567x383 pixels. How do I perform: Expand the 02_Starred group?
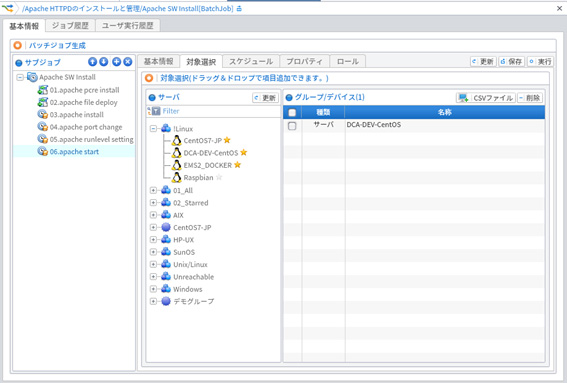pyautogui.click(x=153, y=203)
